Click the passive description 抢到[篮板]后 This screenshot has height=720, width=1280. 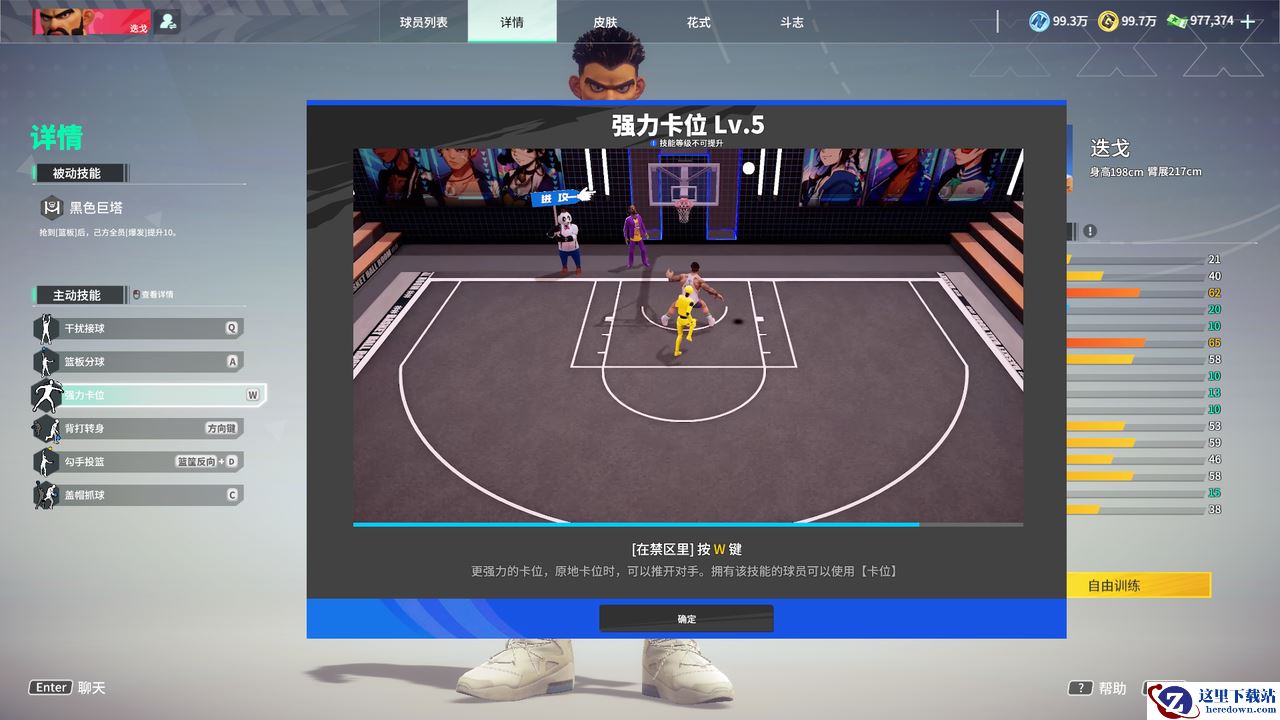(107, 232)
